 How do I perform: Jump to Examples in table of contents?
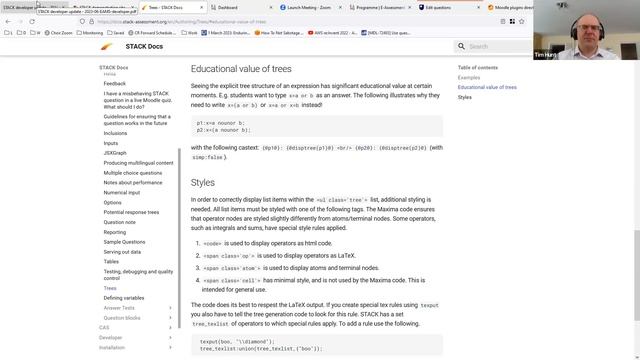click(x=469, y=78)
